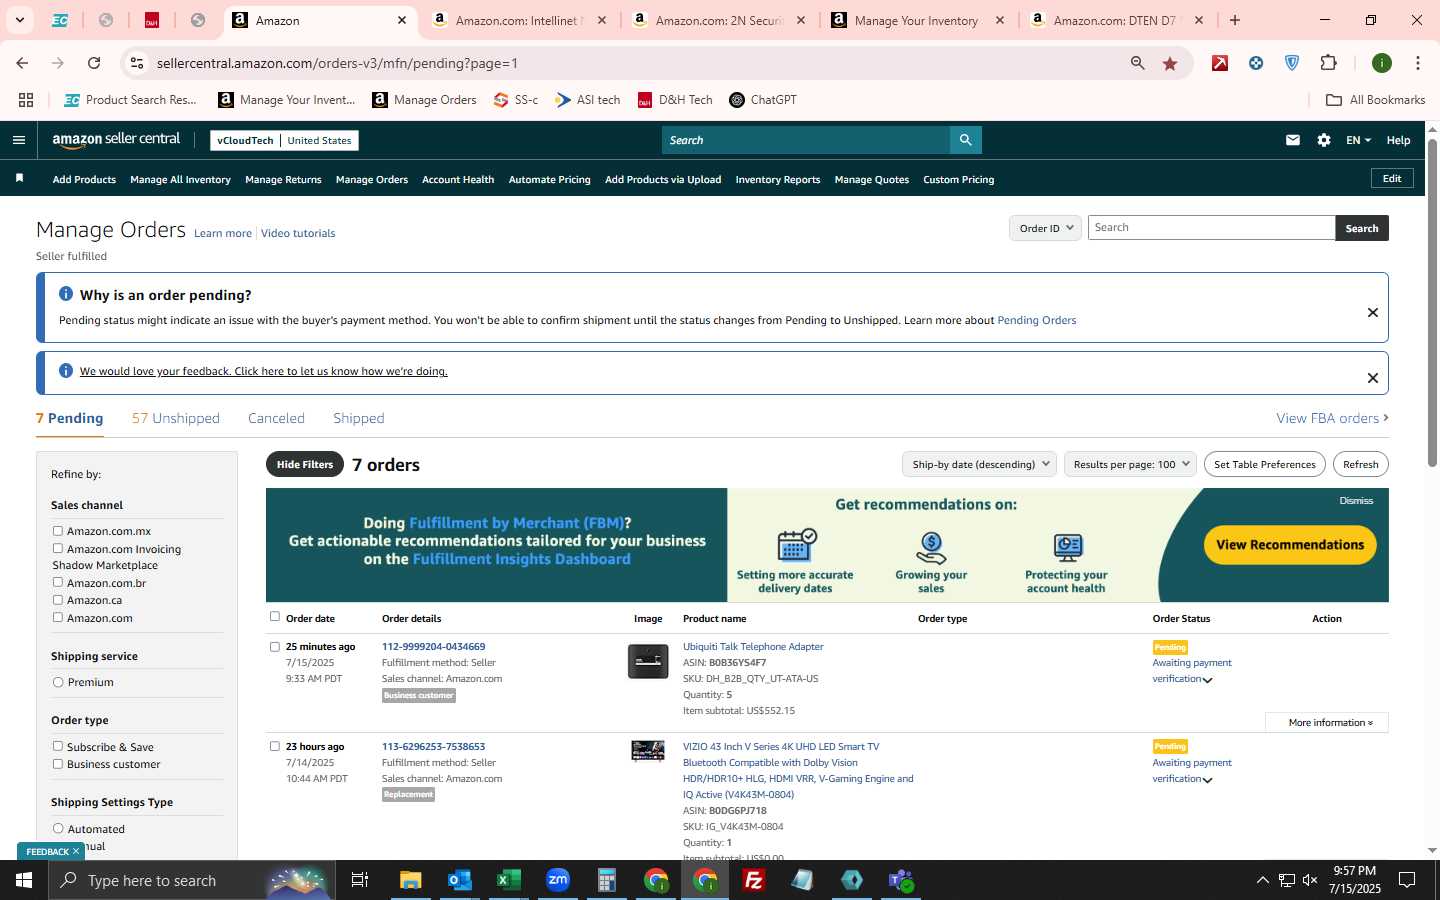Check the Amazon.ca sales channel filter
The image size is (1440, 900).
pos(58,600)
